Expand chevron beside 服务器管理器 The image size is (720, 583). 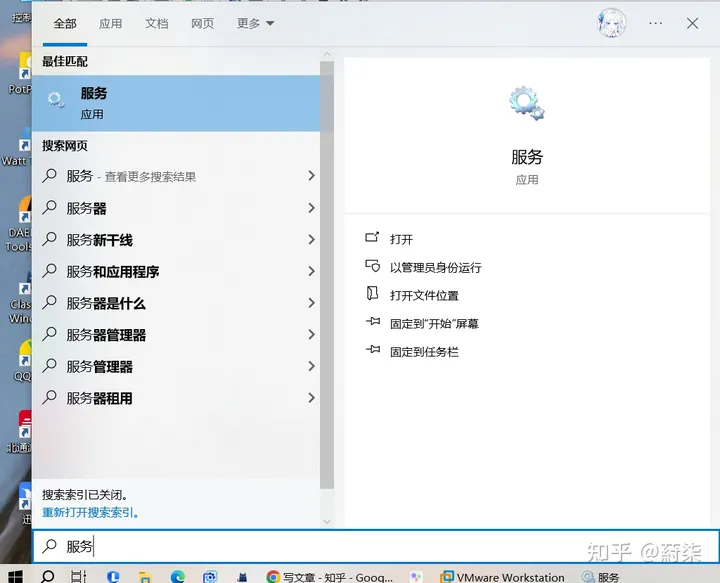tap(311, 335)
